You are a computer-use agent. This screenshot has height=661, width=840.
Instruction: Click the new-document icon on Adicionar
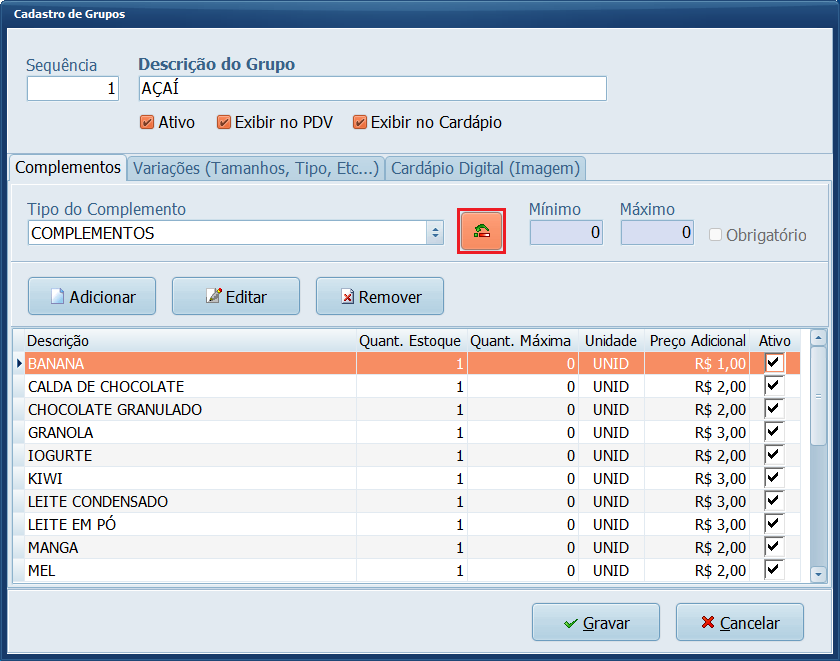click(x=59, y=295)
